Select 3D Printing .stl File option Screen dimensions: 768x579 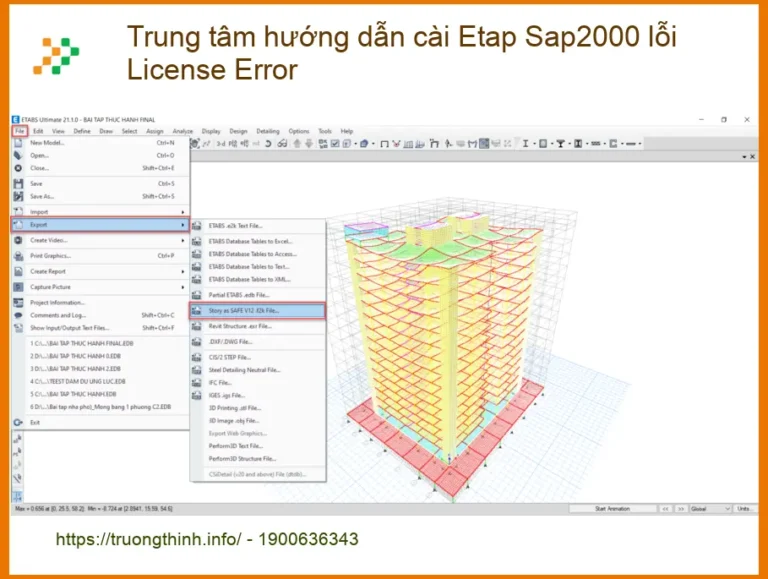(x=258, y=408)
